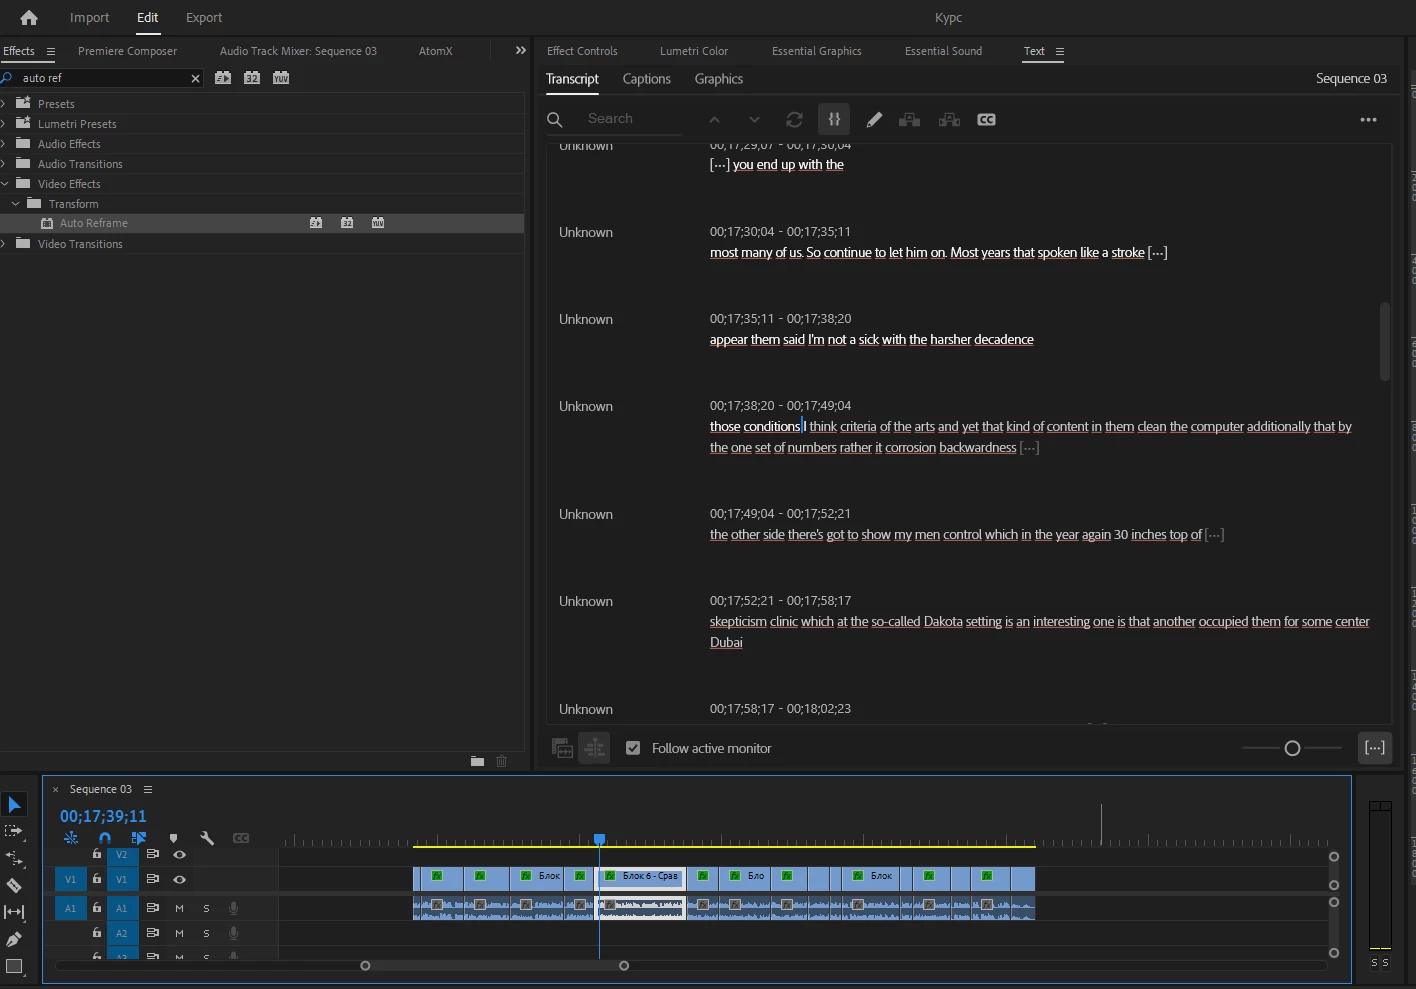Click clip Блок 6 - Срав on V1

(x=642, y=878)
